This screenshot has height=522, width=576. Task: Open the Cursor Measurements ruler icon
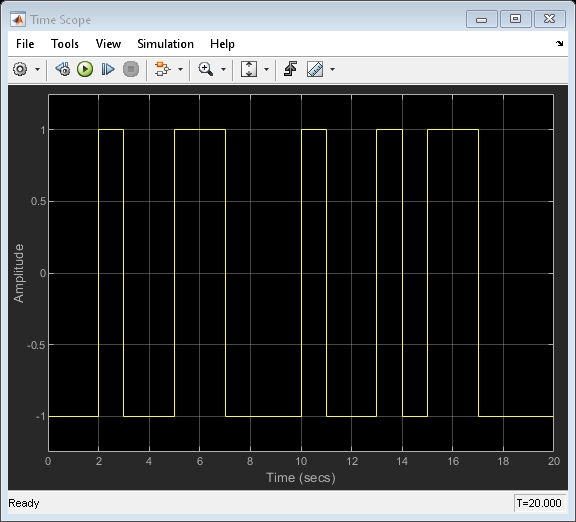coord(315,69)
